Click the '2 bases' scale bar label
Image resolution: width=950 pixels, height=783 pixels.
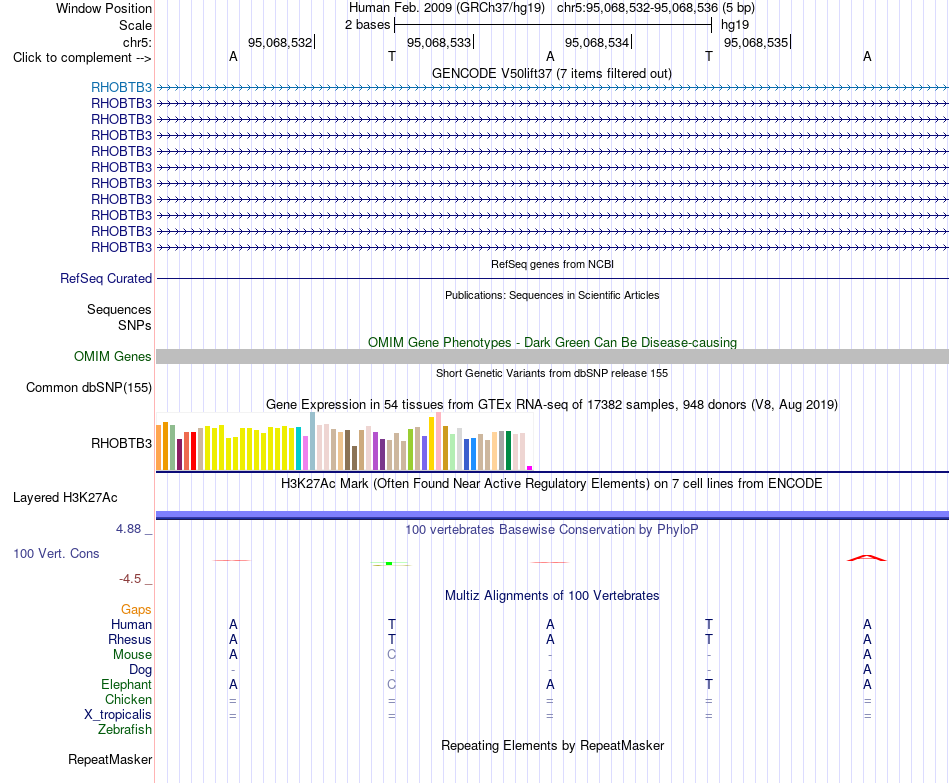point(368,25)
